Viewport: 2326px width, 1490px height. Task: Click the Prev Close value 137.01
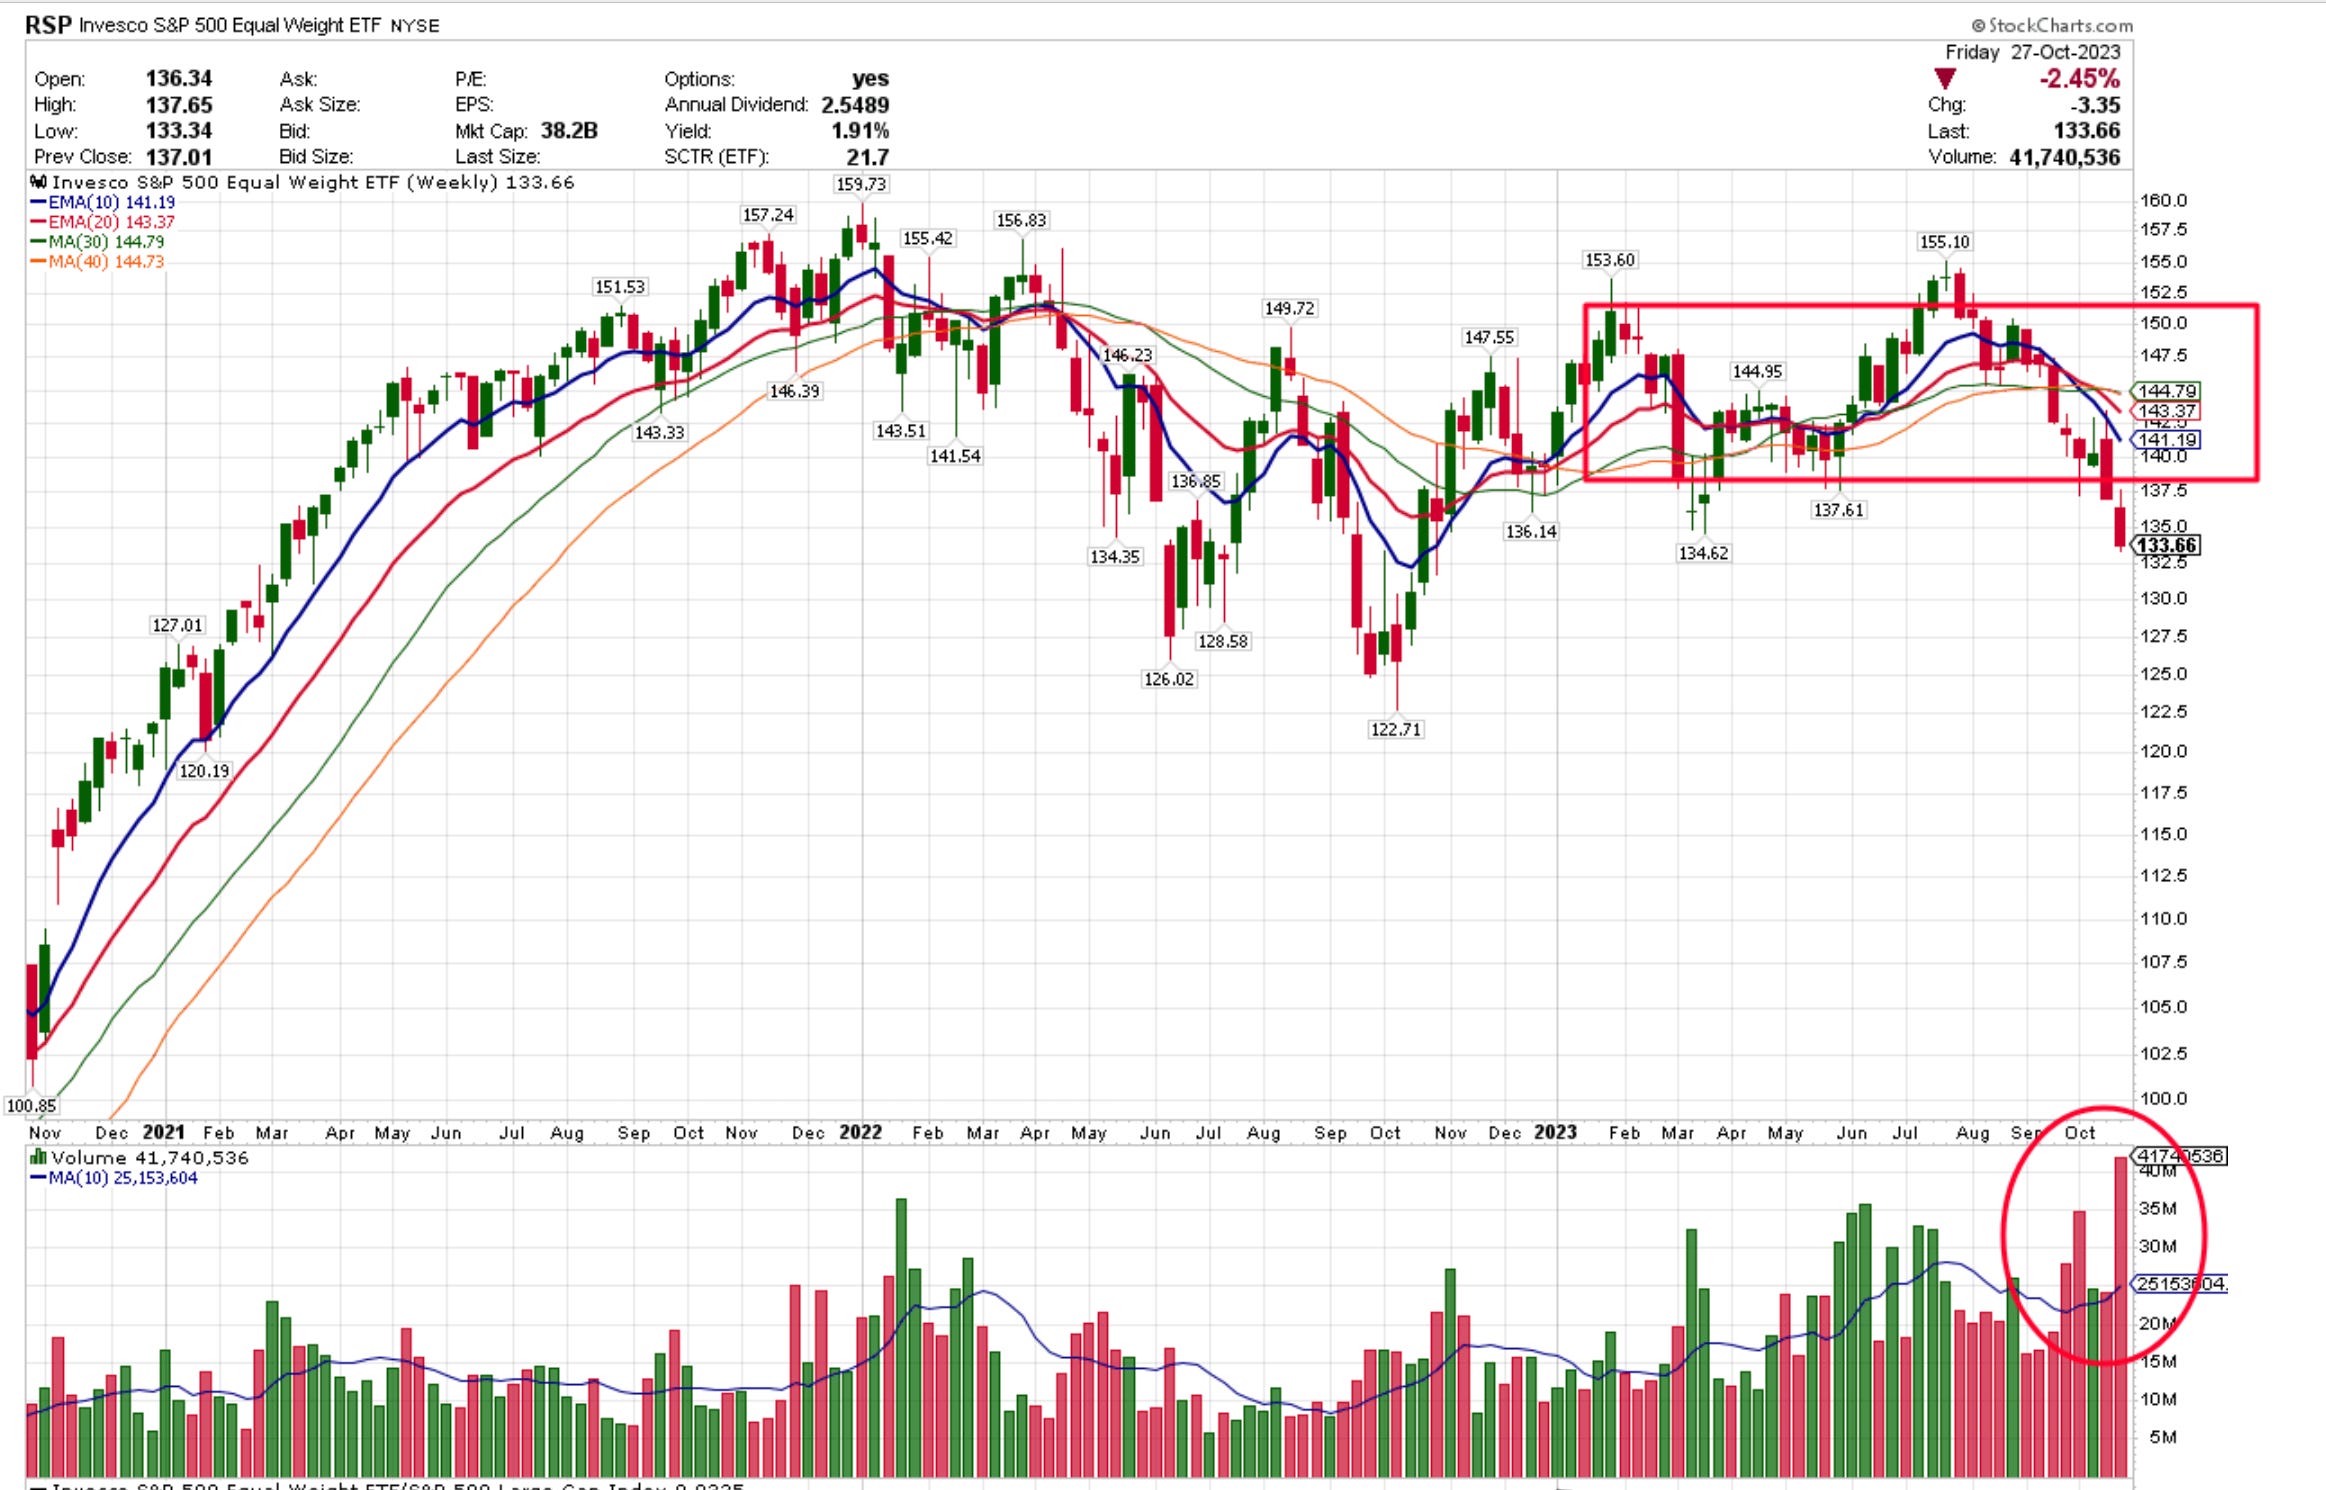click(x=179, y=157)
